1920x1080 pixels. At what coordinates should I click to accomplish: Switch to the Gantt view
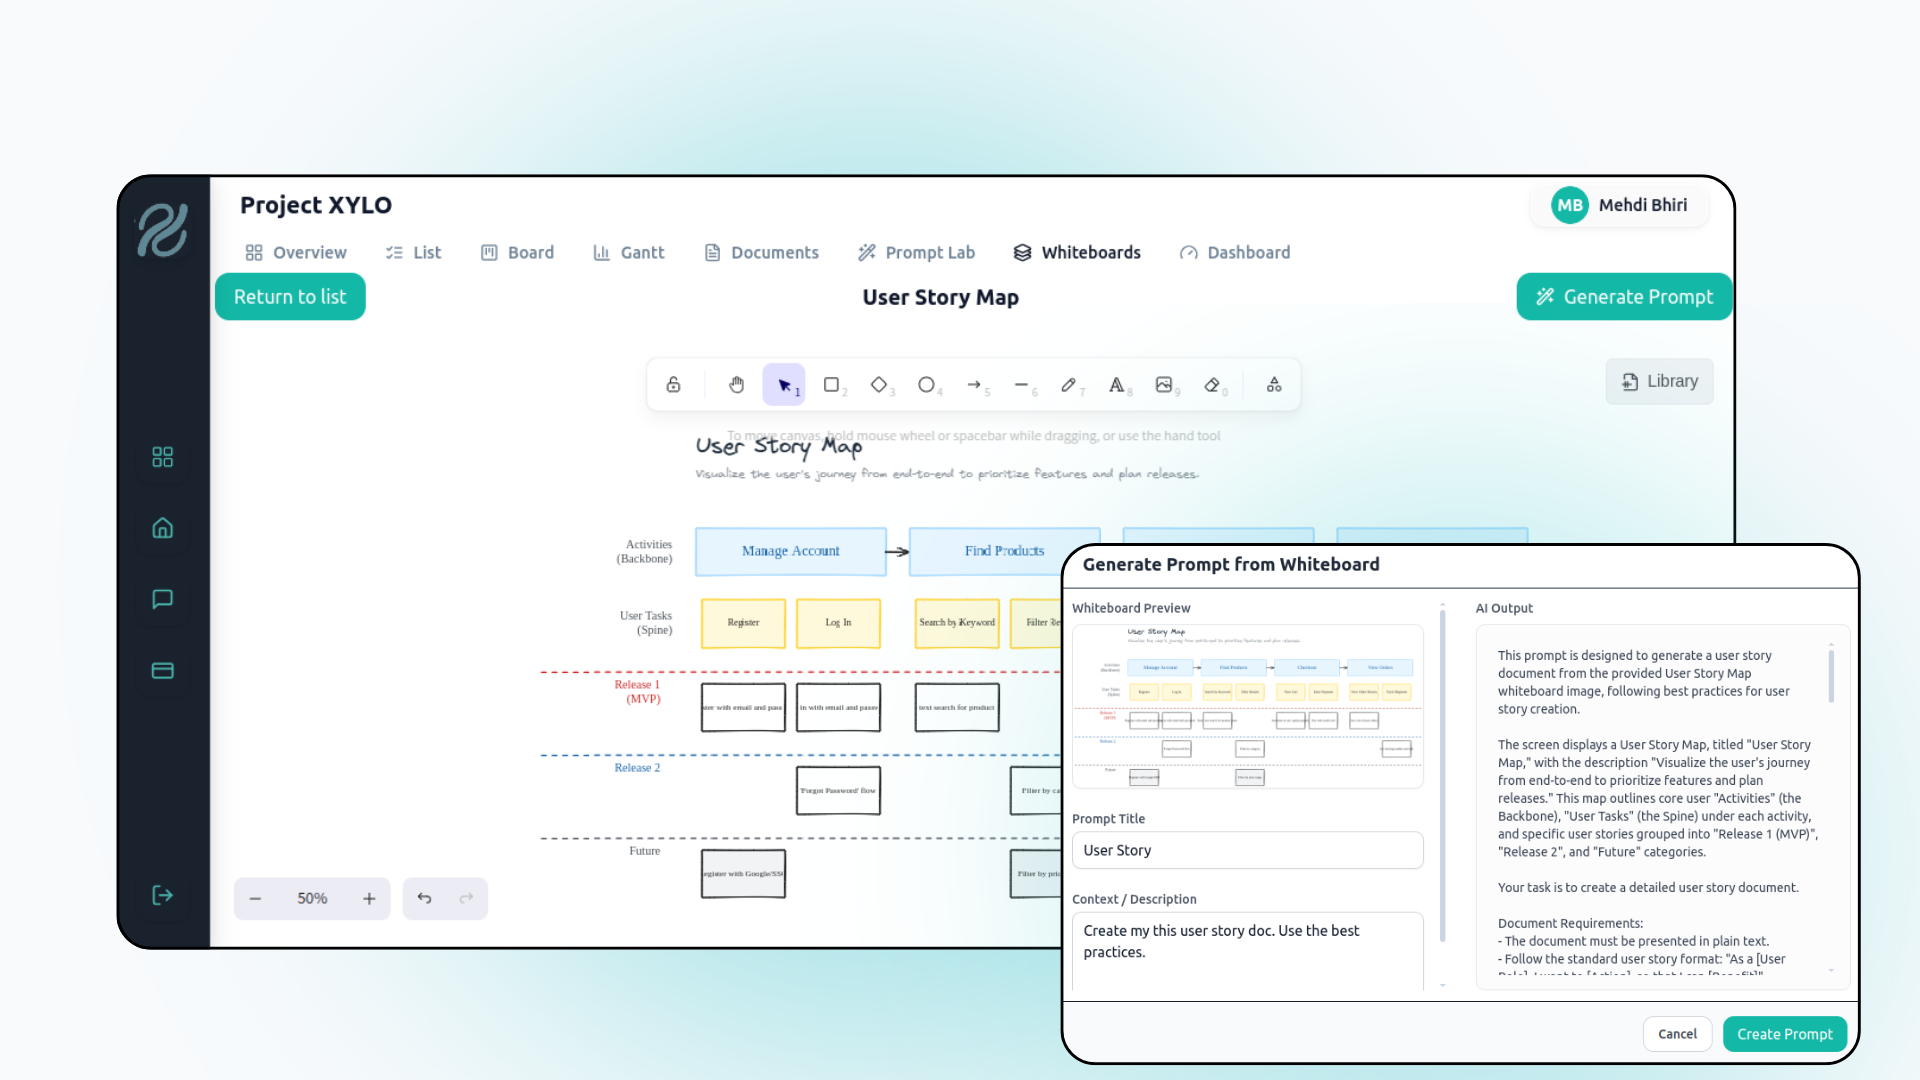pos(629,252)
